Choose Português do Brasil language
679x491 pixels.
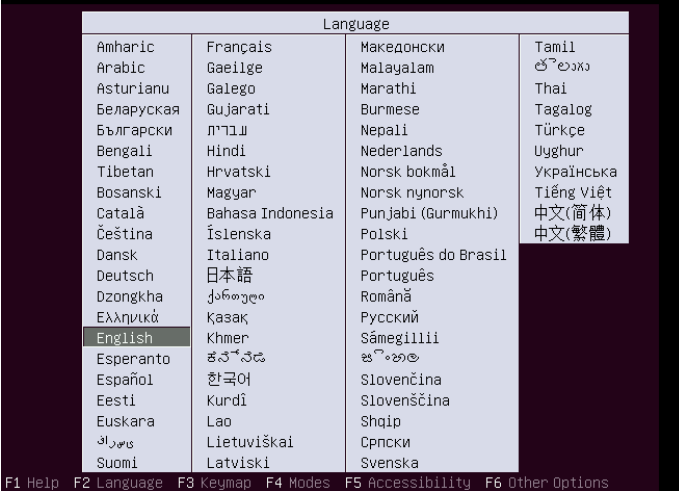click(432, 255)
